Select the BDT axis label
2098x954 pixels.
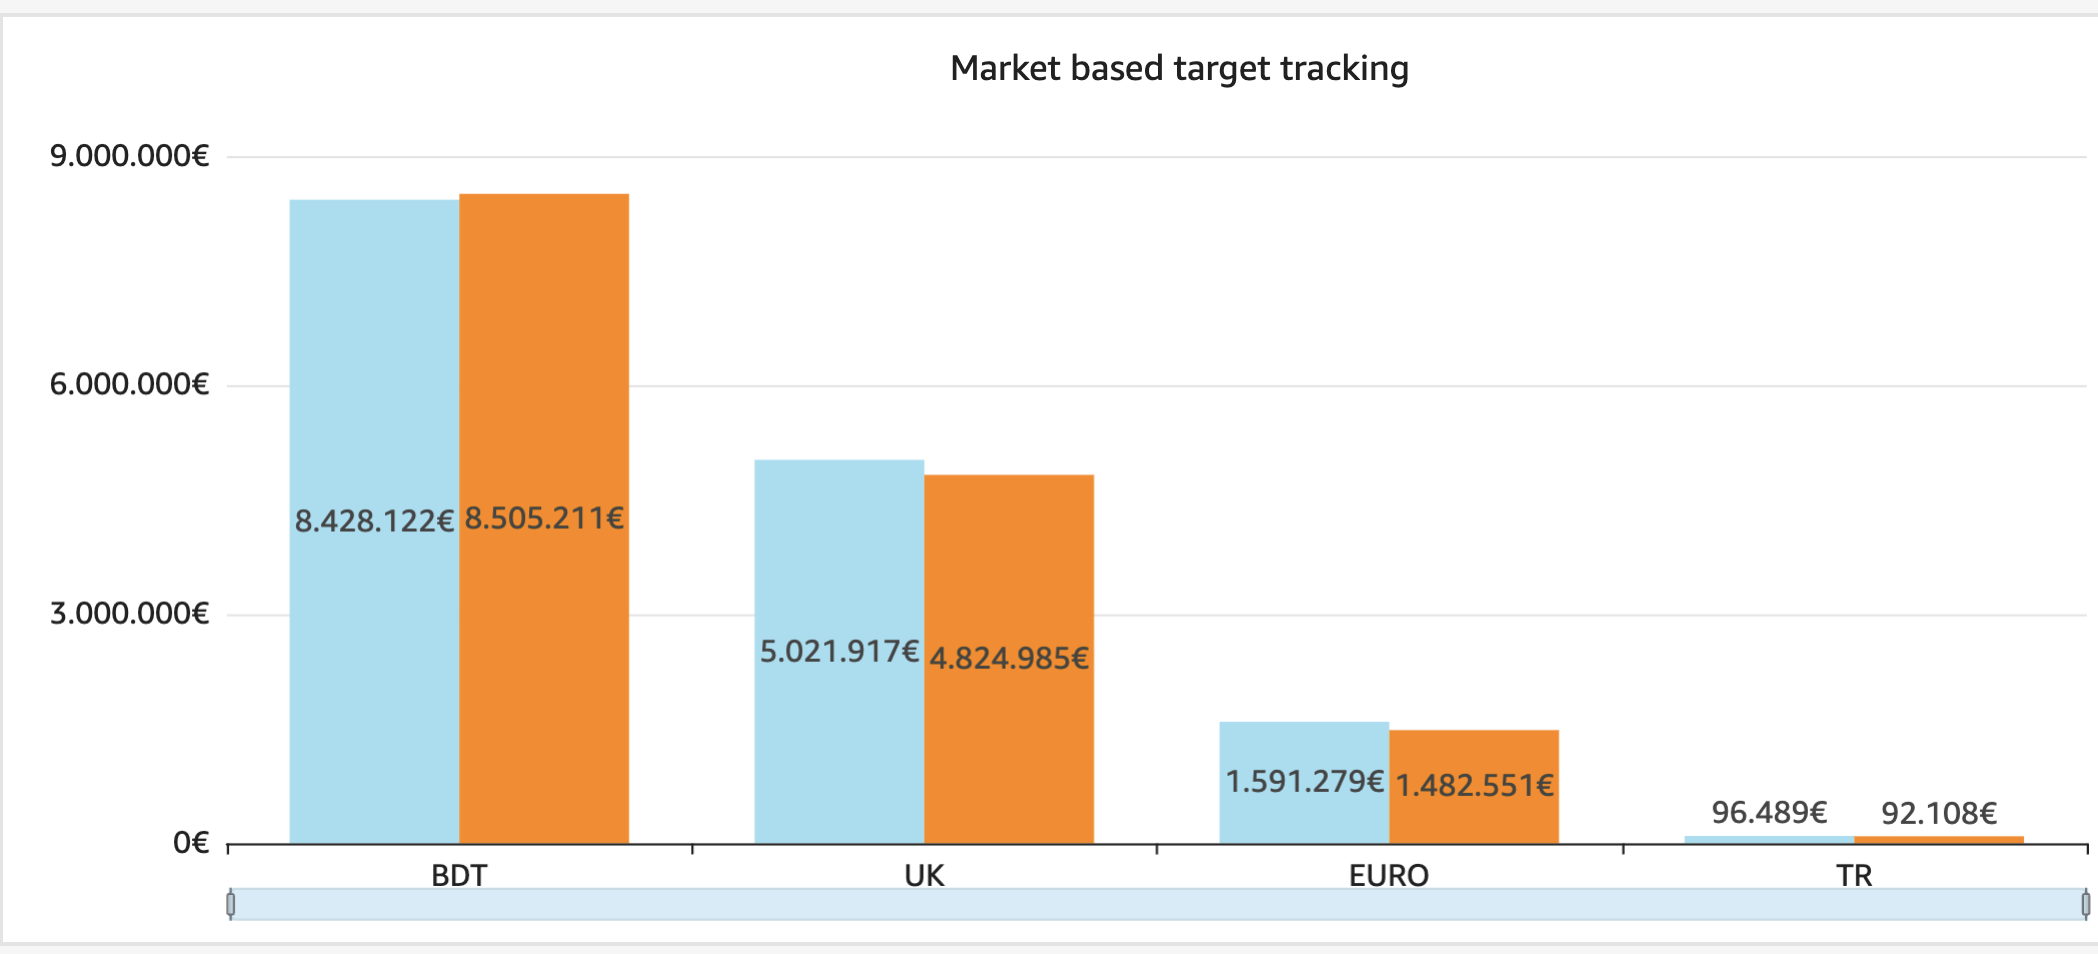click(459, 875)
